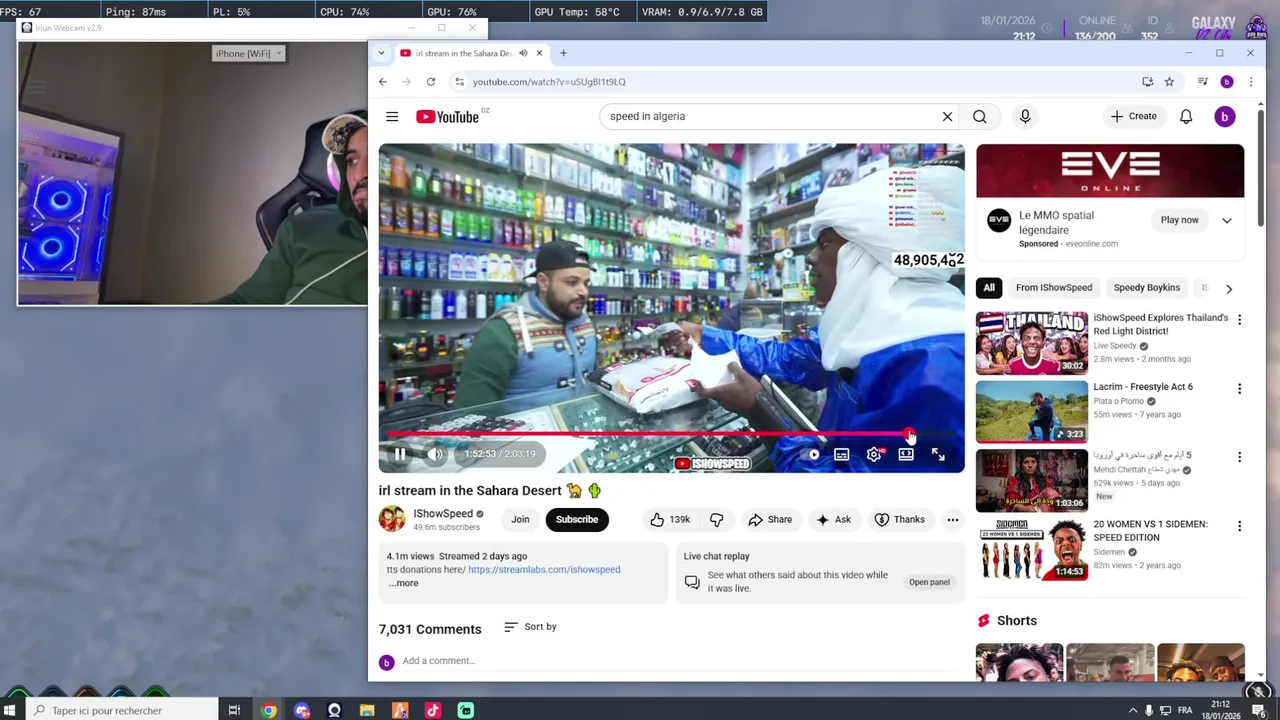This screenshot has height=720, width=1280.
Task: Open the streamlabs.com/ishowspeed link
Action: [x=544, y=570]
